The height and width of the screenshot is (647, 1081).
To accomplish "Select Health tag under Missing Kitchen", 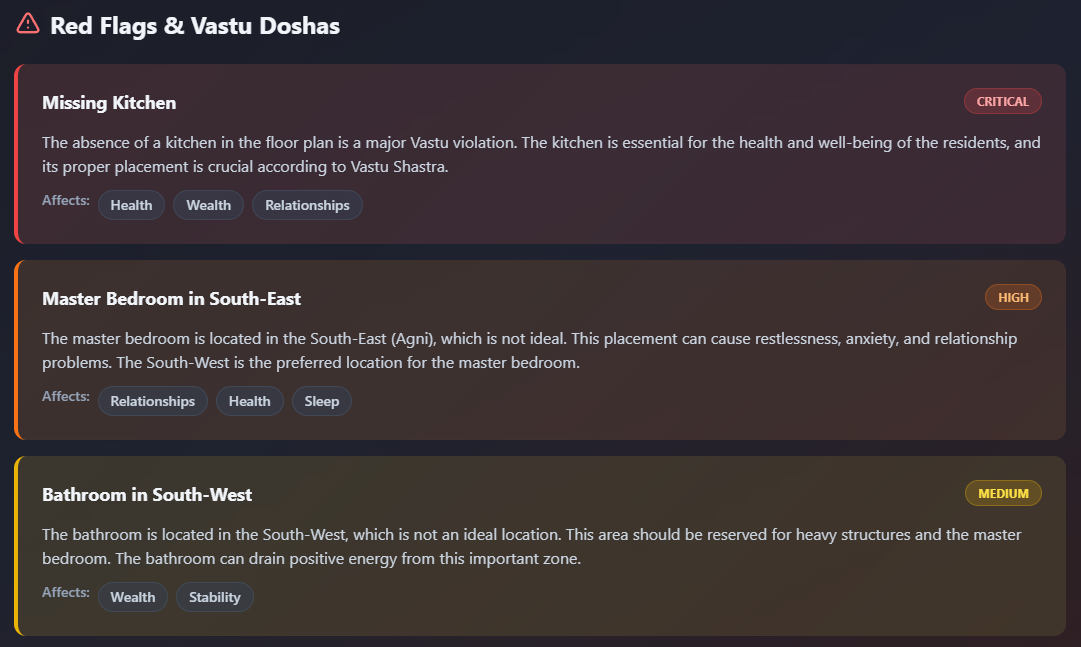I will point(131,205).
